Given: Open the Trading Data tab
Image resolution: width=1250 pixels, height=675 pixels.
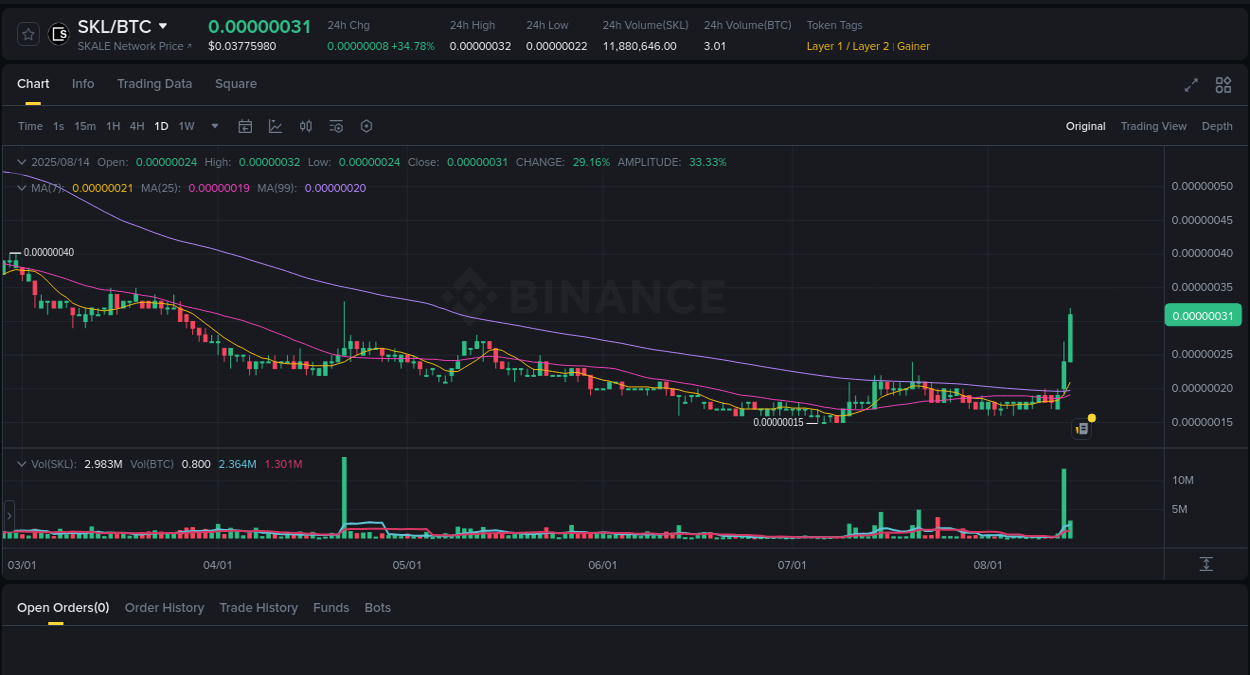Looking at the screenshot, I should 154,84.
